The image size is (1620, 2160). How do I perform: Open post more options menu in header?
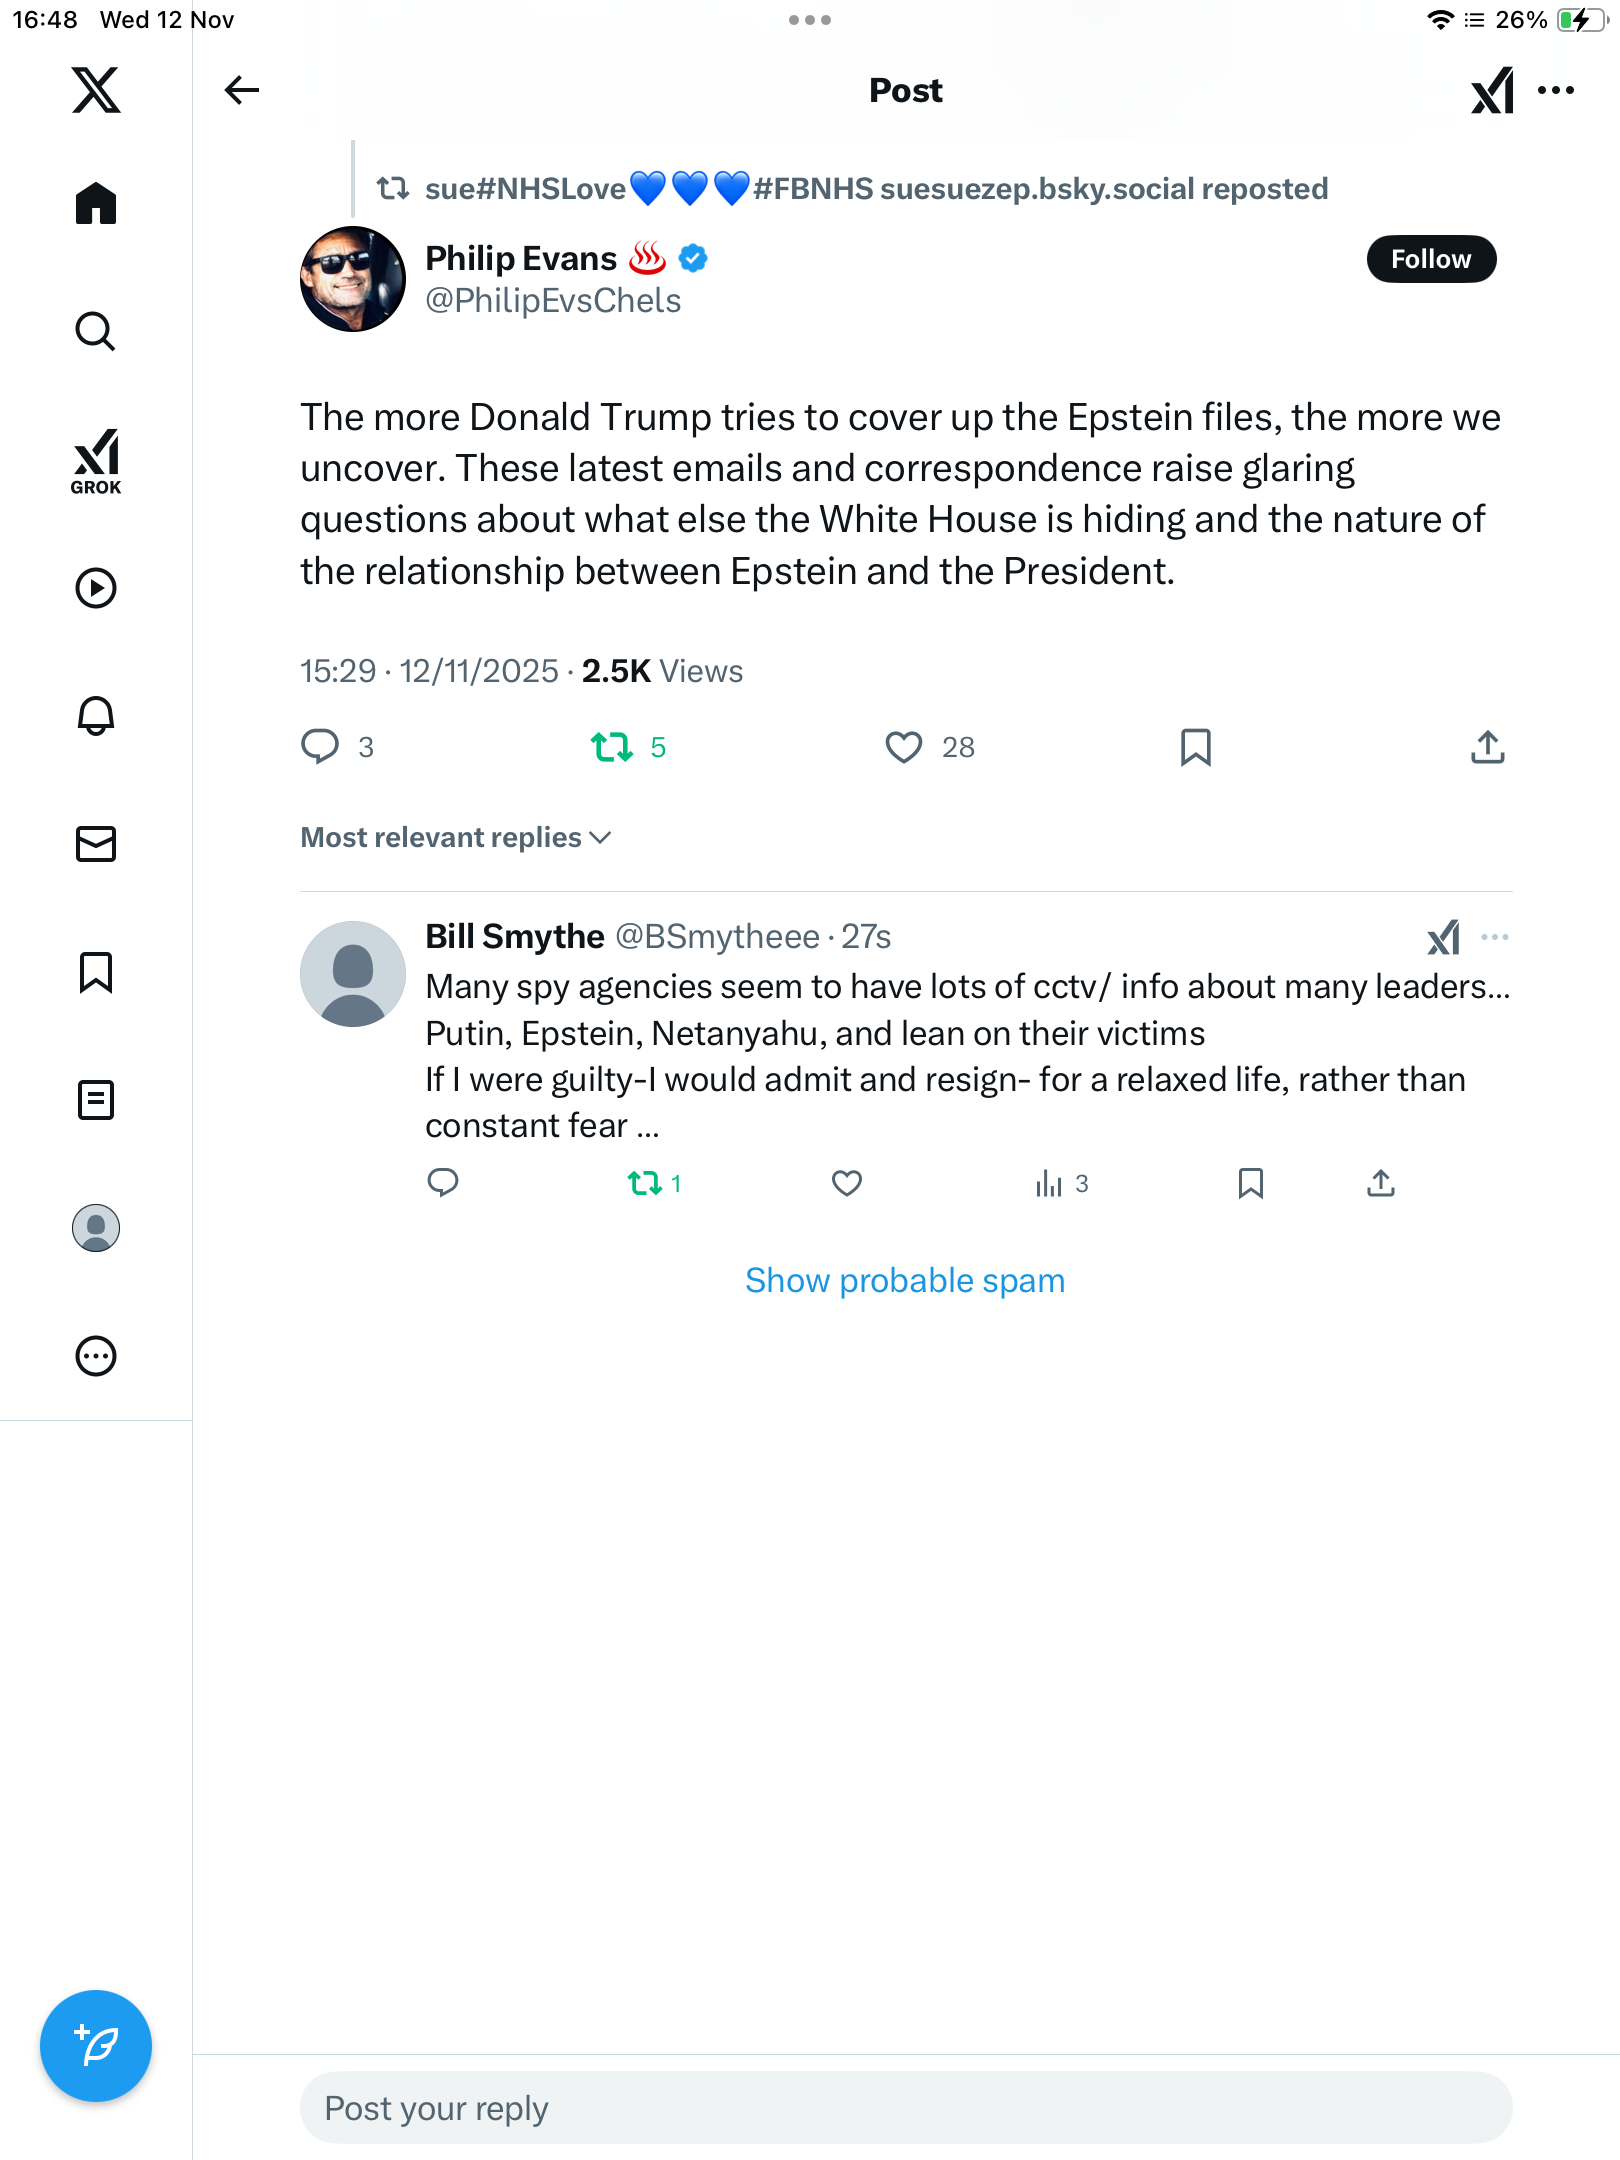coord(1556,90)
